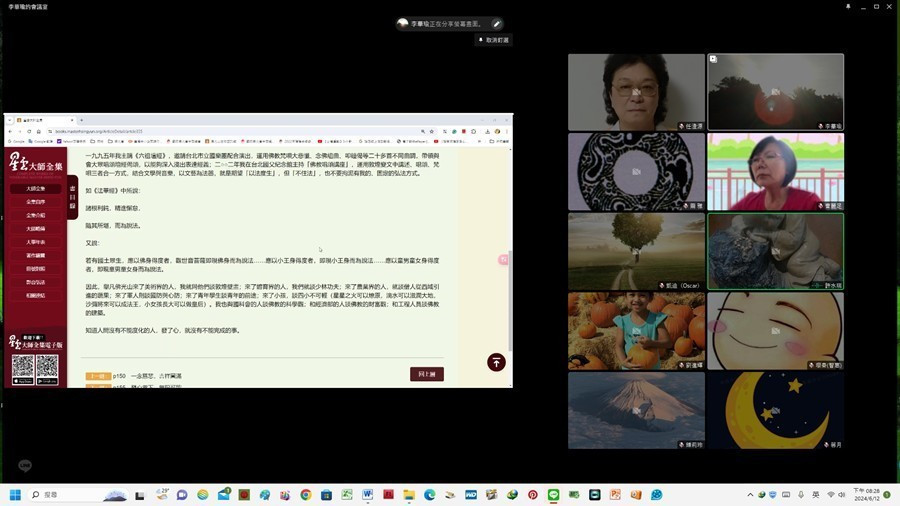Open Google Chrome from the taskbar

click(306, 495)
